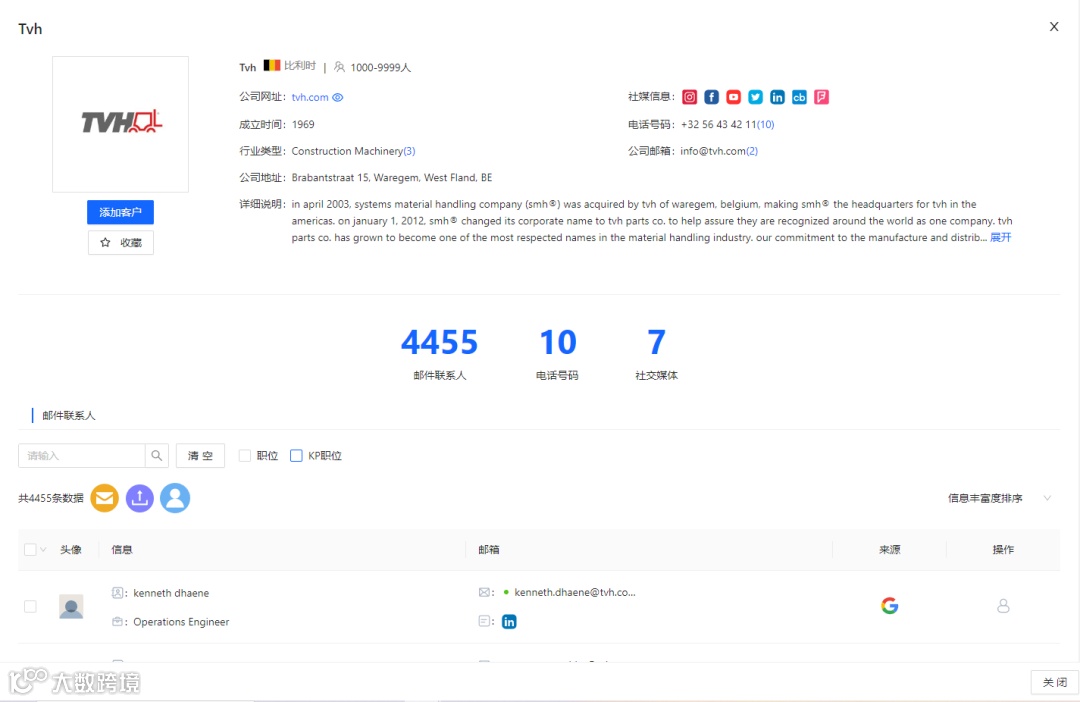Click the 来源 column header
Screen dimensions: 1080x702
[889, 549]
